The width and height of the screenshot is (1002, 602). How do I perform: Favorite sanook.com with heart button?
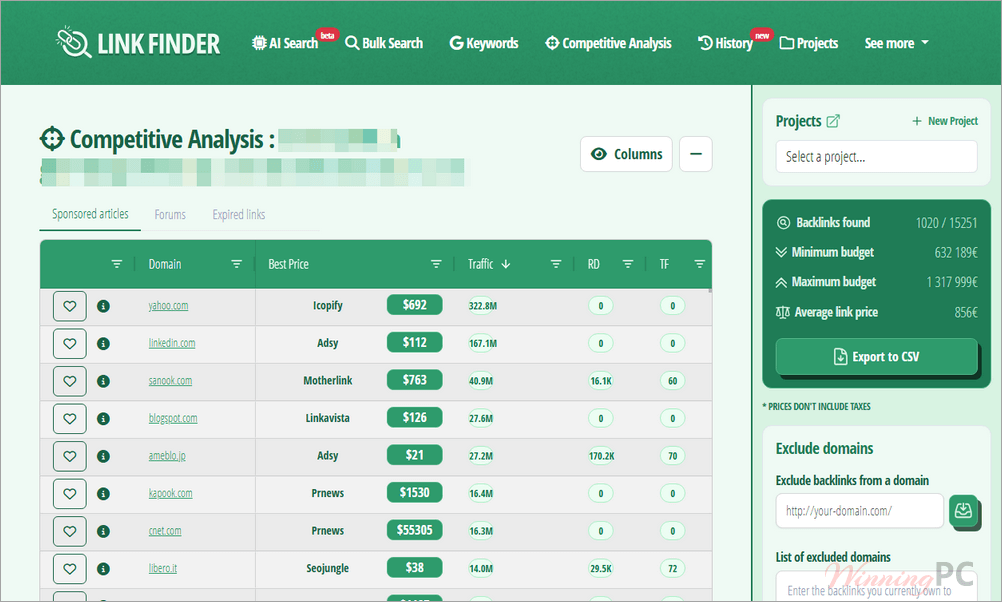[x=70, y=382]
